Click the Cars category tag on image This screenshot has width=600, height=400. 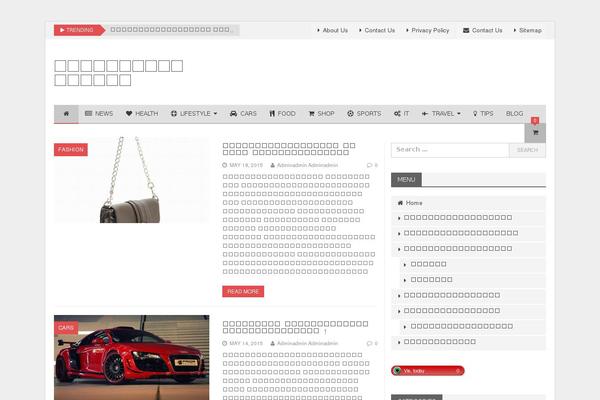(66, 328)
